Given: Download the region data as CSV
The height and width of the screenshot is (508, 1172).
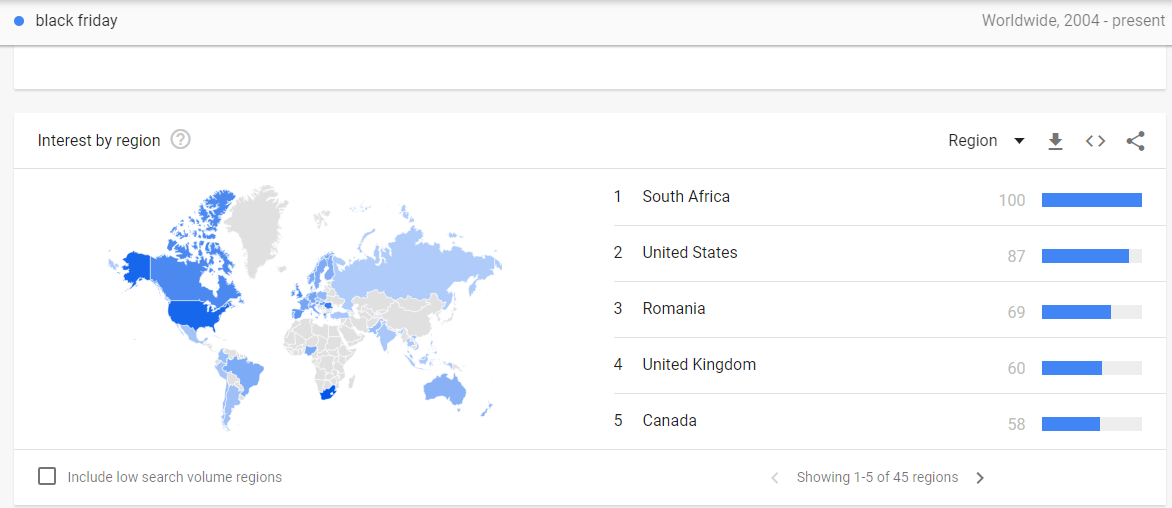Looking at the screenshot, I should click(x=1055, y=141).
